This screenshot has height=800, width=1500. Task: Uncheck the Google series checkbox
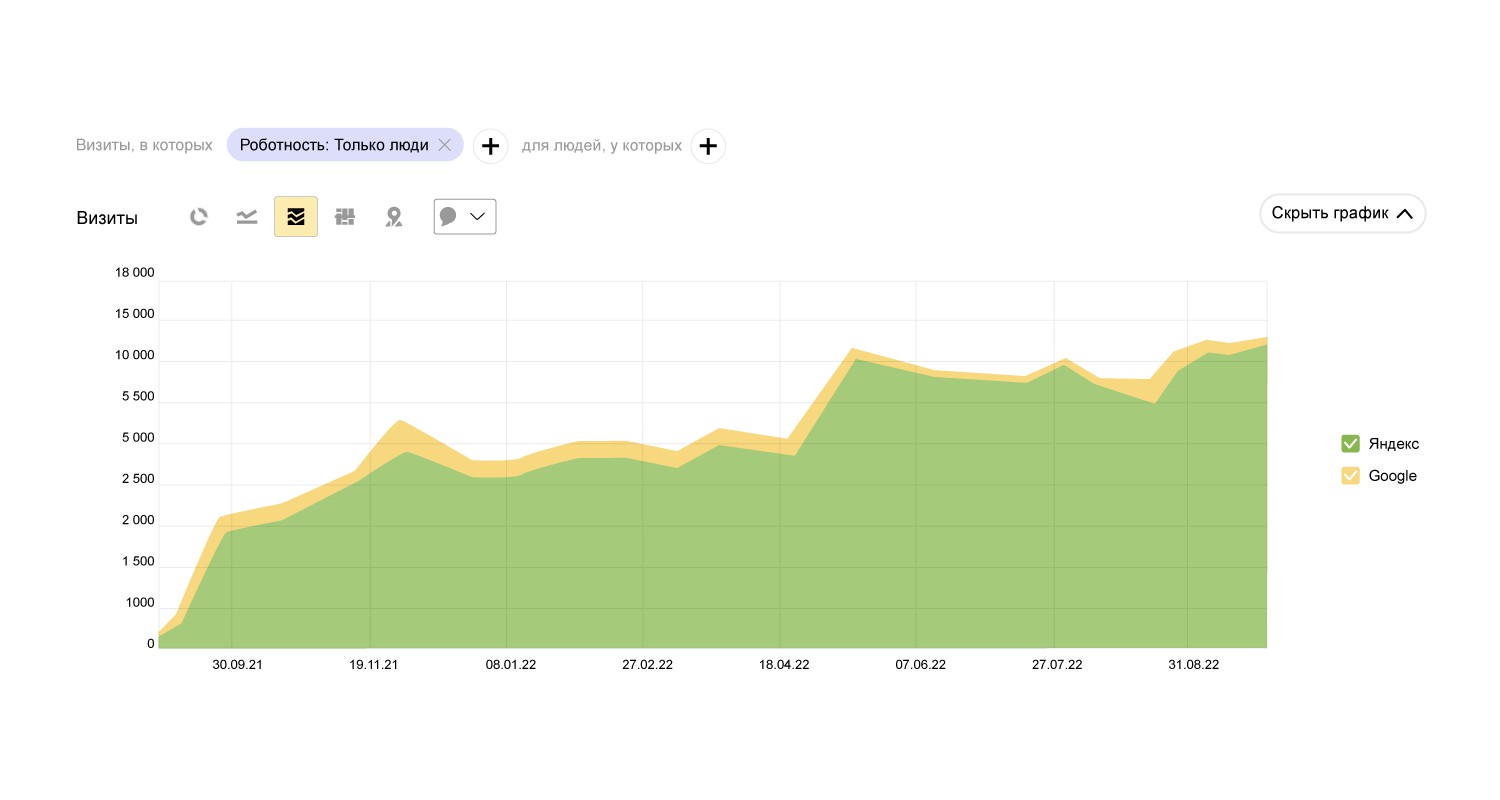pyautogui.click(x=1350, y=476)
